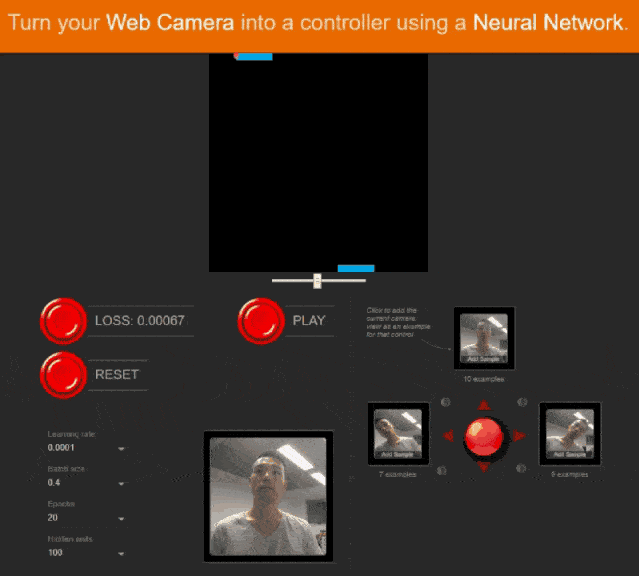Click the red joystick ball

pos(484,436)
